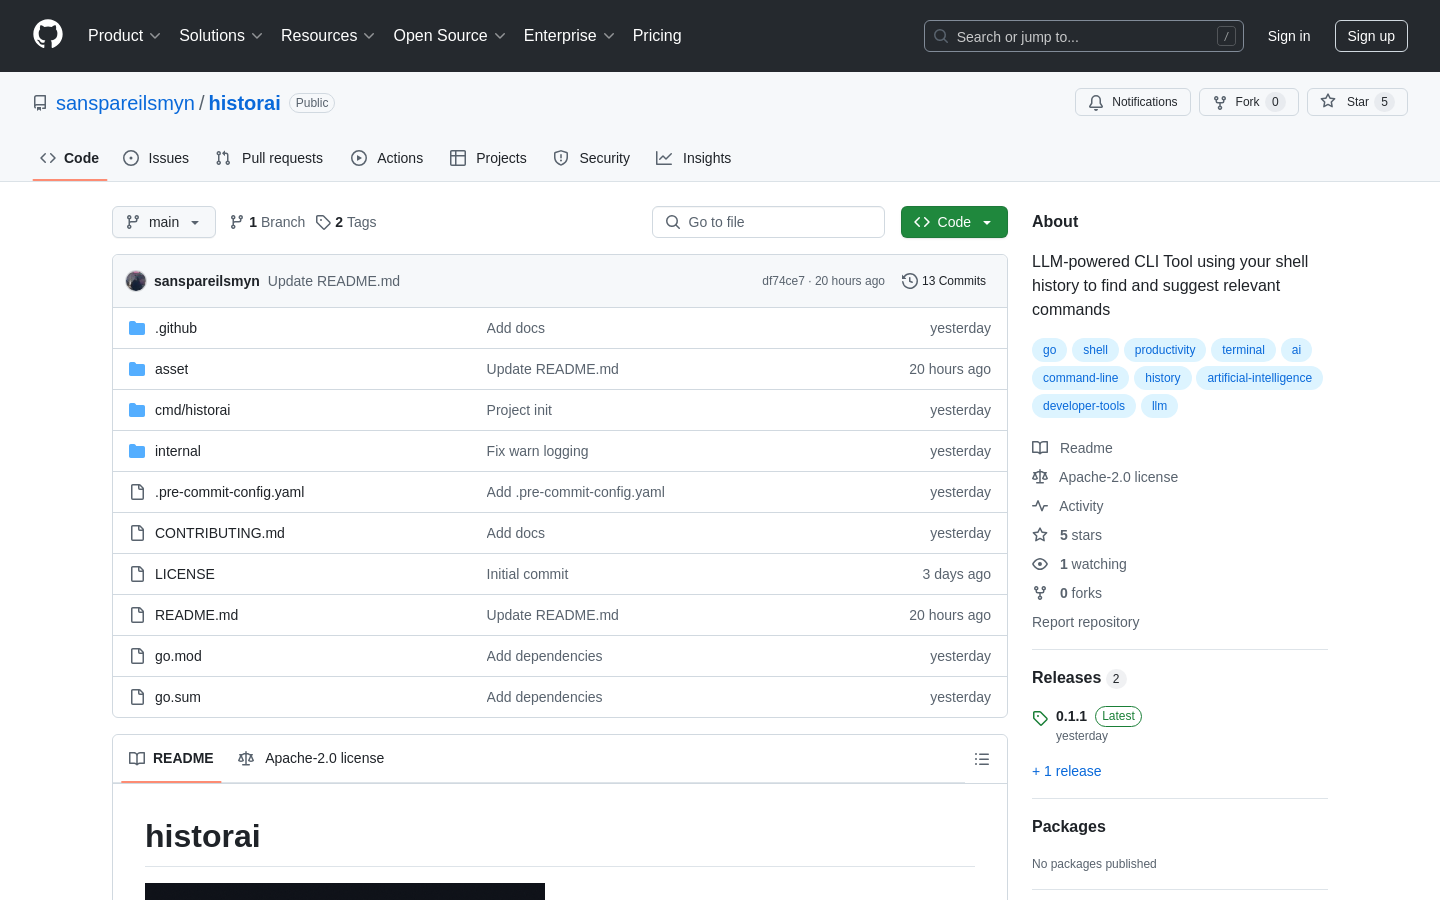Viewport: 1440px width, 900px height.
Task: Click the commits history clock icon
Action: pyautogui.click(x=910, y=281)
